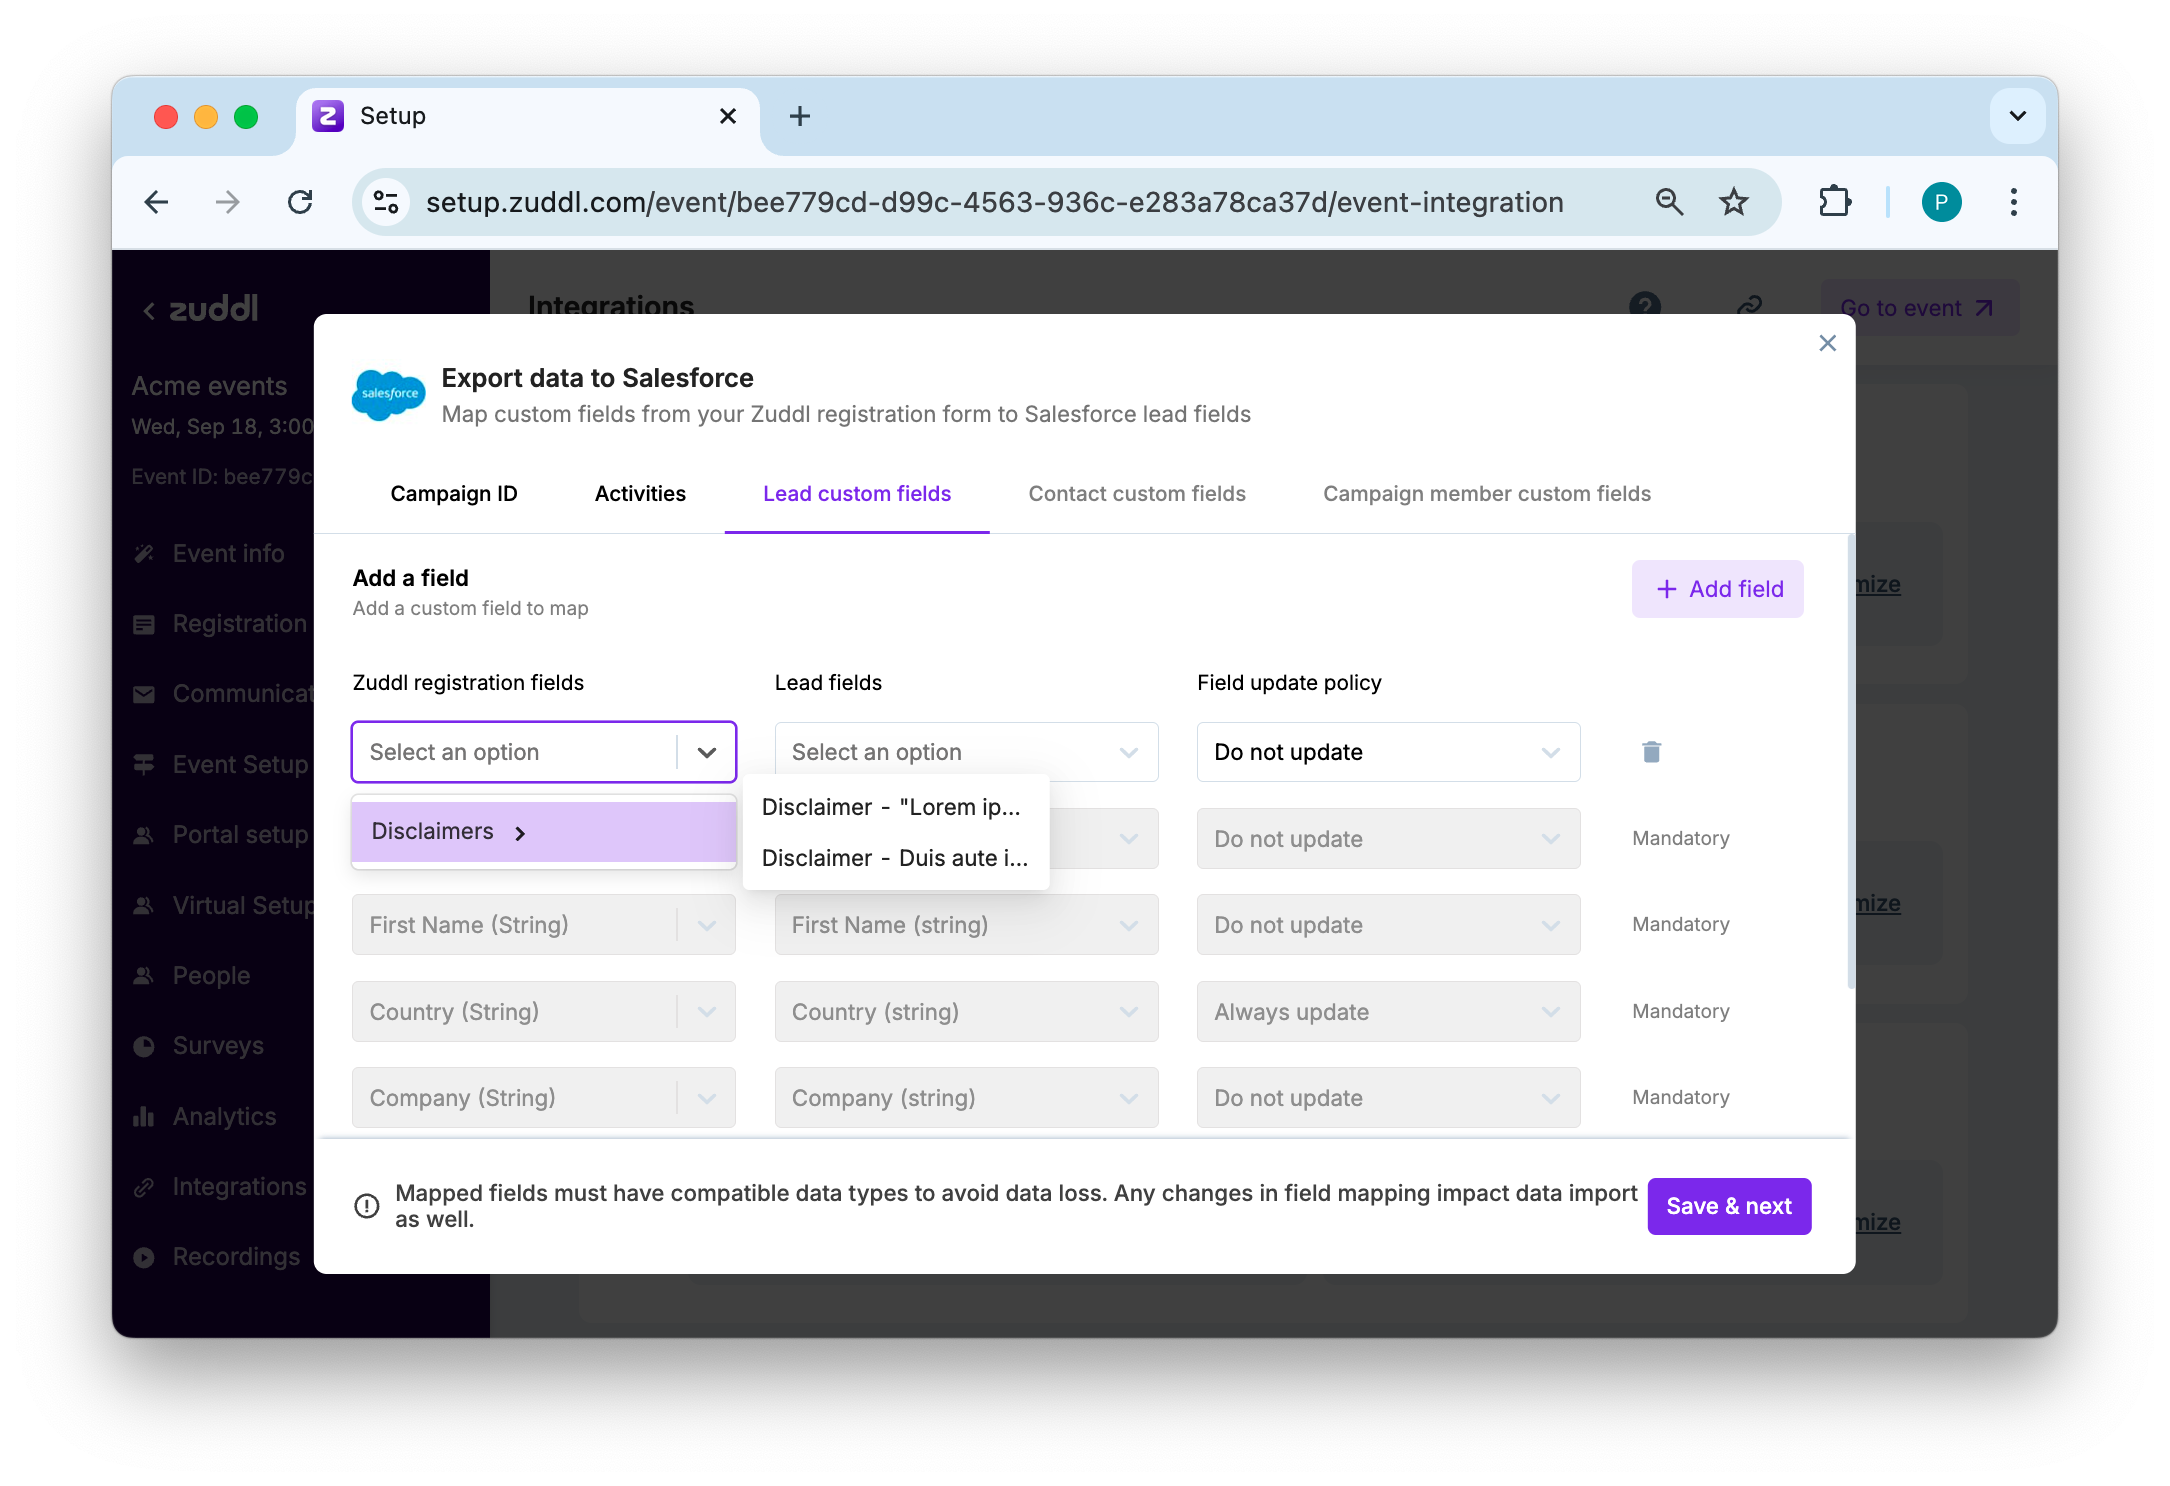
Task: Switch to Campaign member custom fields tab
Action: point(1486,494)
